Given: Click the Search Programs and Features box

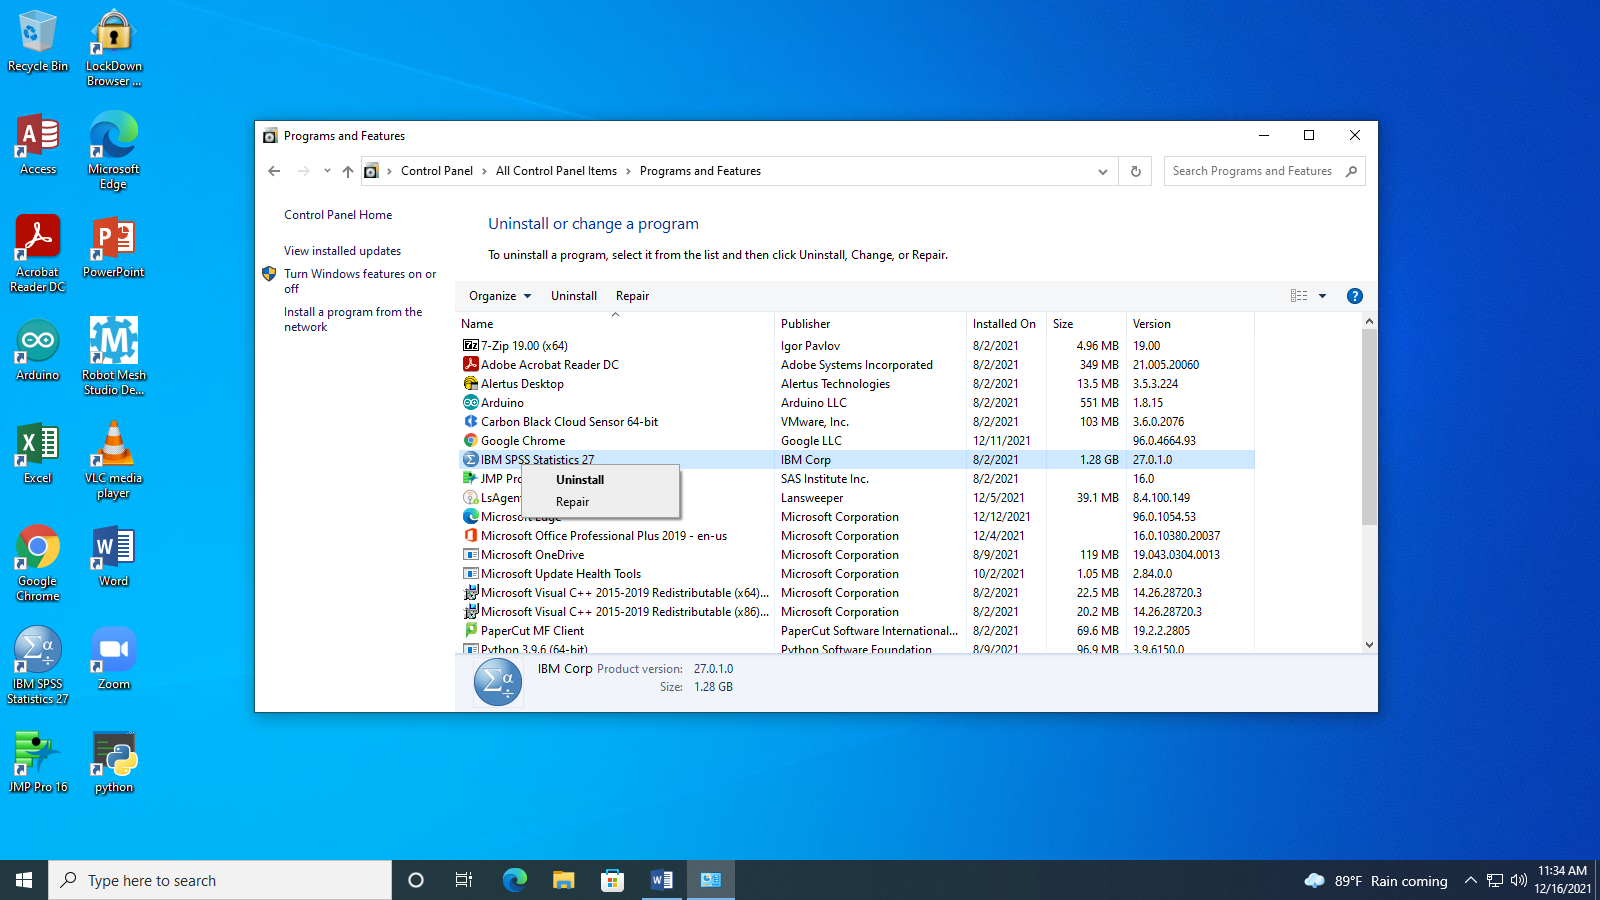Looking at the screenshot, I should (x=1252, y=171).
